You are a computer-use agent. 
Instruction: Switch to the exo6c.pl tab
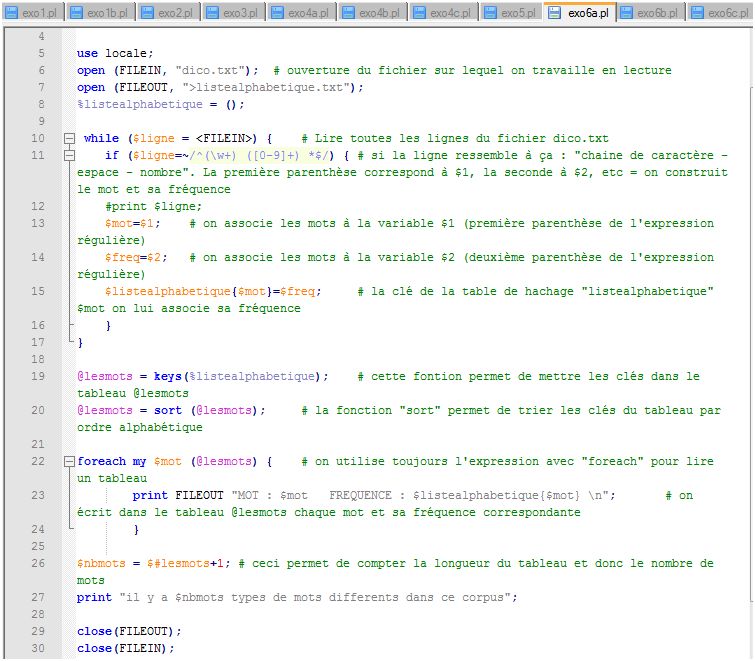(720, 13)
